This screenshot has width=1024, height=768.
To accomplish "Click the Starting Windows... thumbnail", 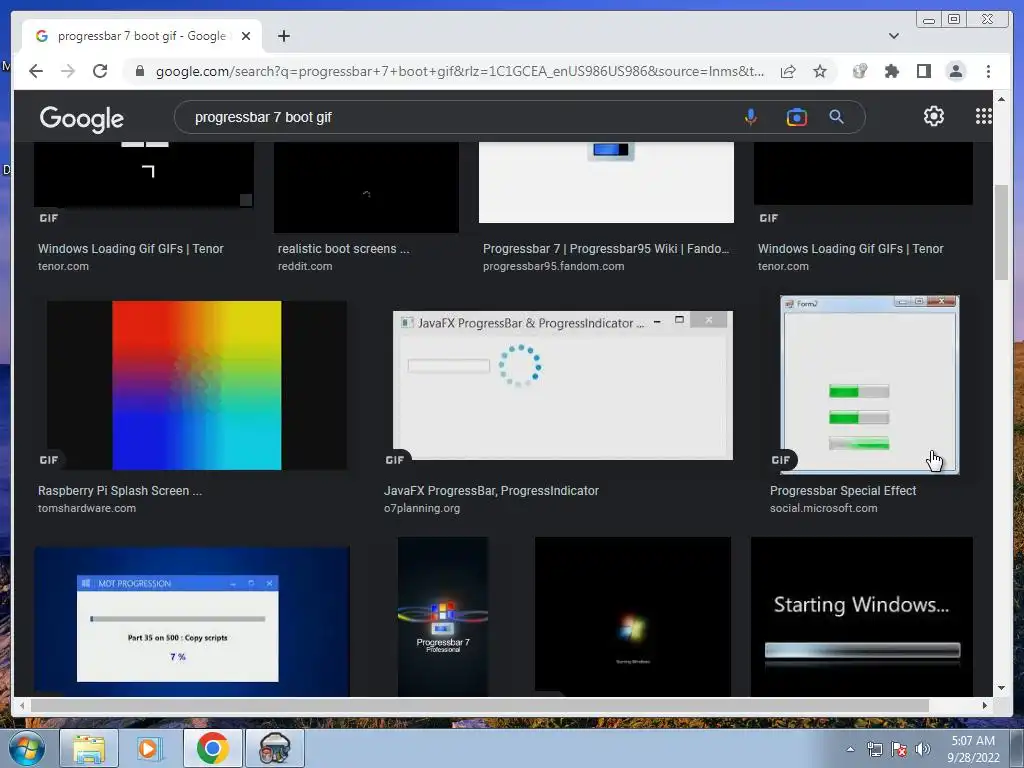I will [862, 616].
